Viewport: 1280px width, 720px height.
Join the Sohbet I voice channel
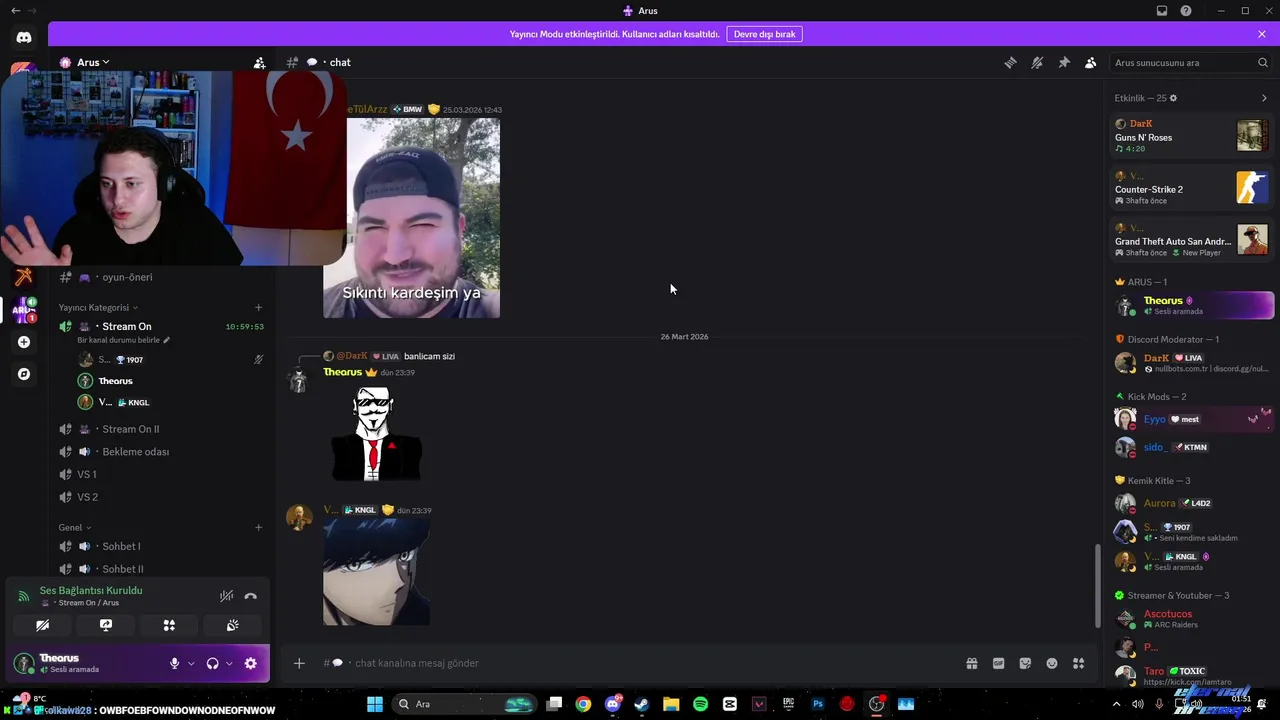(121, 546)
